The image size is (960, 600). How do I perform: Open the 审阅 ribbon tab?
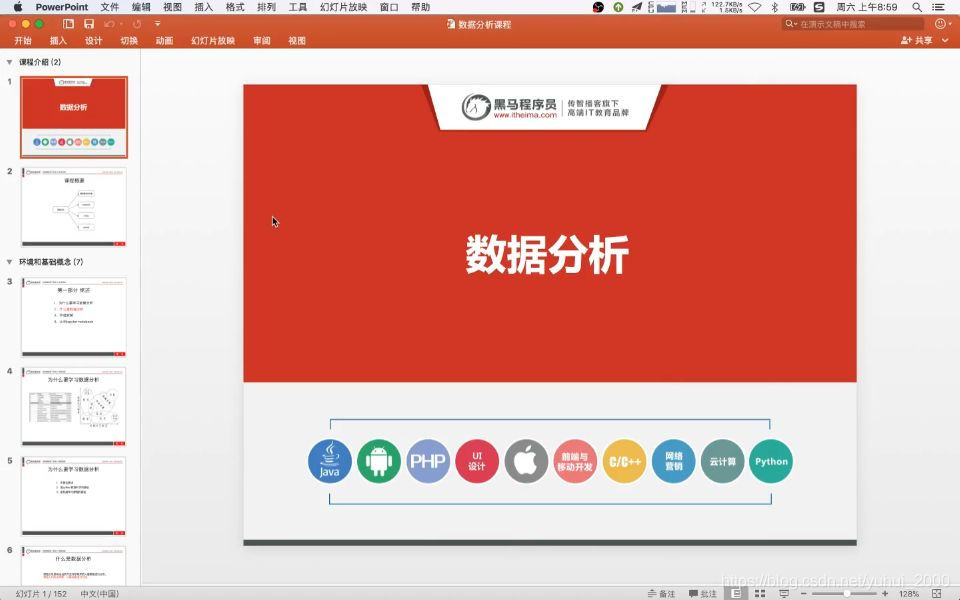(x=261, y=40)
